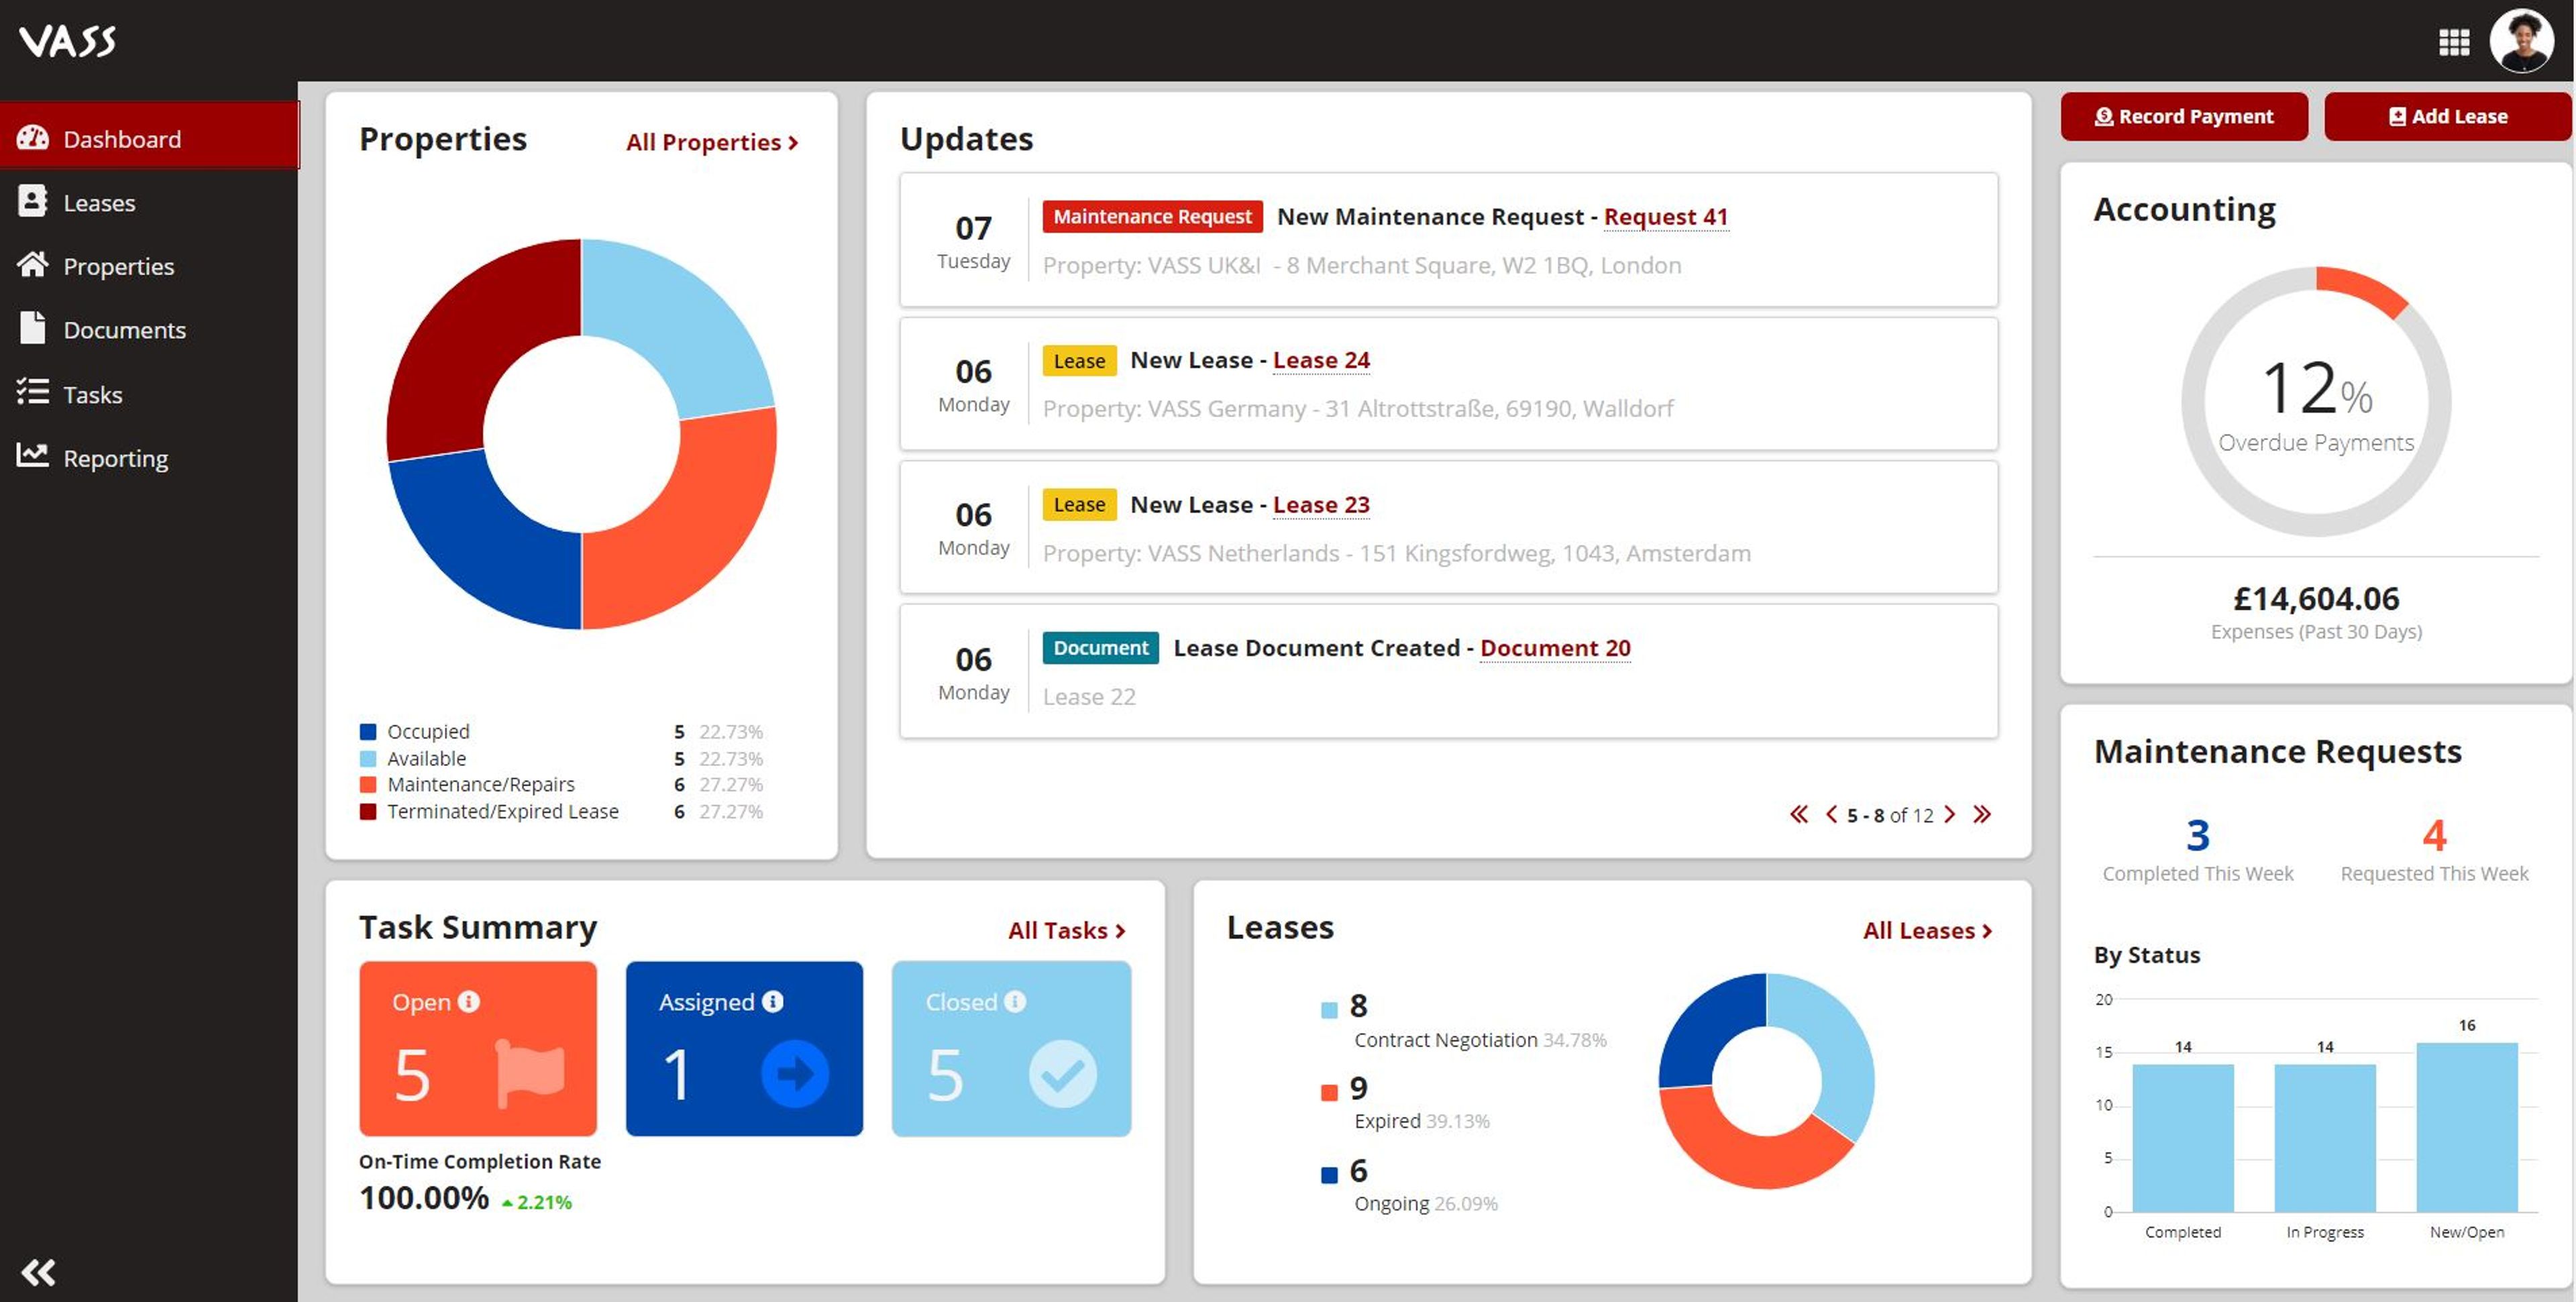Open the Request 41 link
The image size is (2576, 1302).
coord(1666,217)
